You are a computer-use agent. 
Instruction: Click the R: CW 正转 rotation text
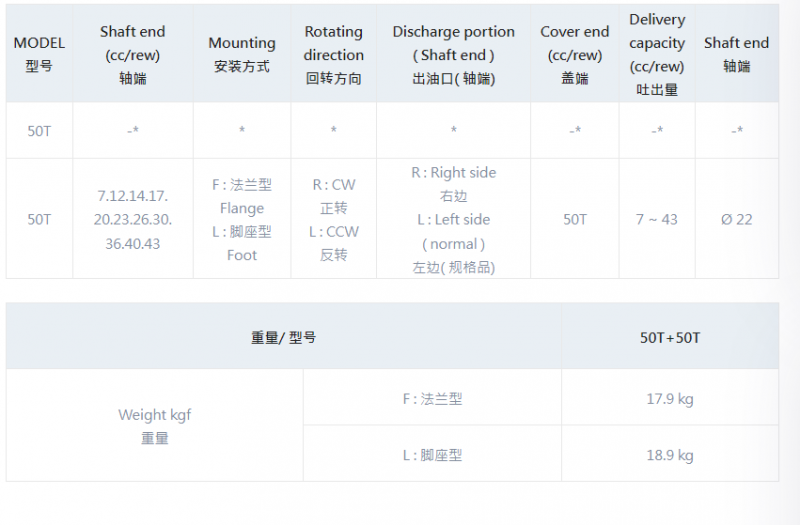pos(334,196)
